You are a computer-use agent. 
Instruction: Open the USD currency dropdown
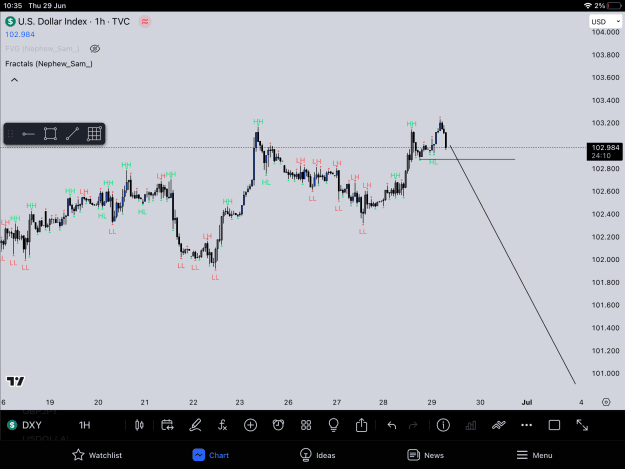click(605, 22)
